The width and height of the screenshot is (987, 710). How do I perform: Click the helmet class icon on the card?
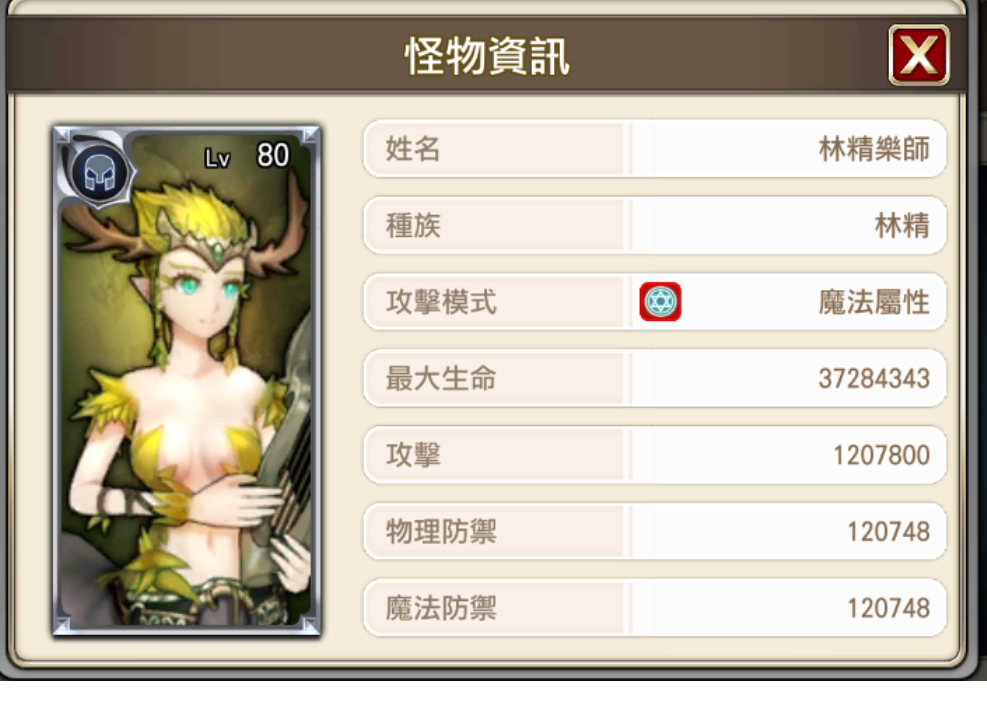99,172
